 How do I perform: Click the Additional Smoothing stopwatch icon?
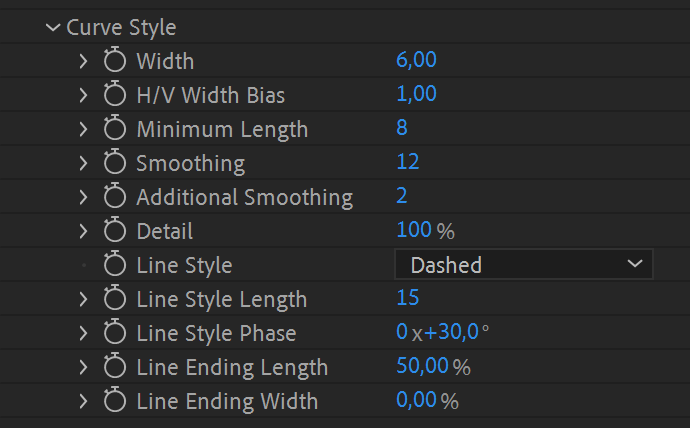pyautogui.click(x=115, y=197)
